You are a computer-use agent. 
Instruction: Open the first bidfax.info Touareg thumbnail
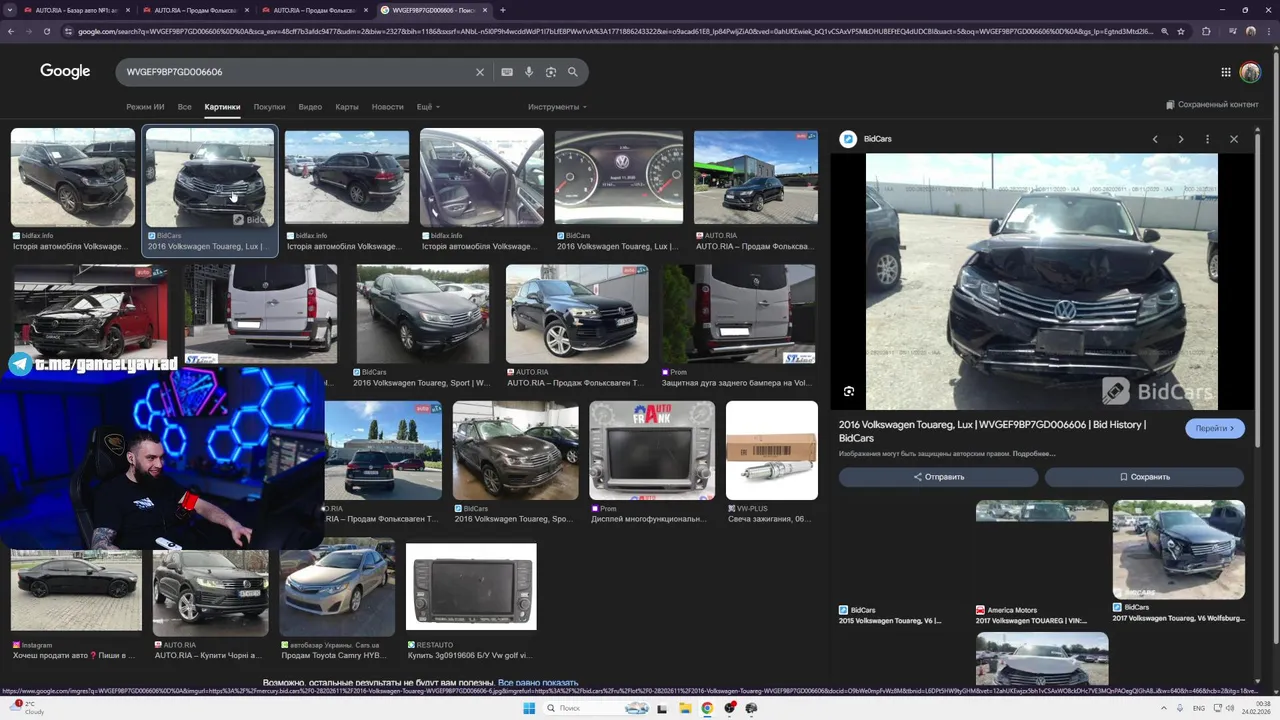click(73, 177)
